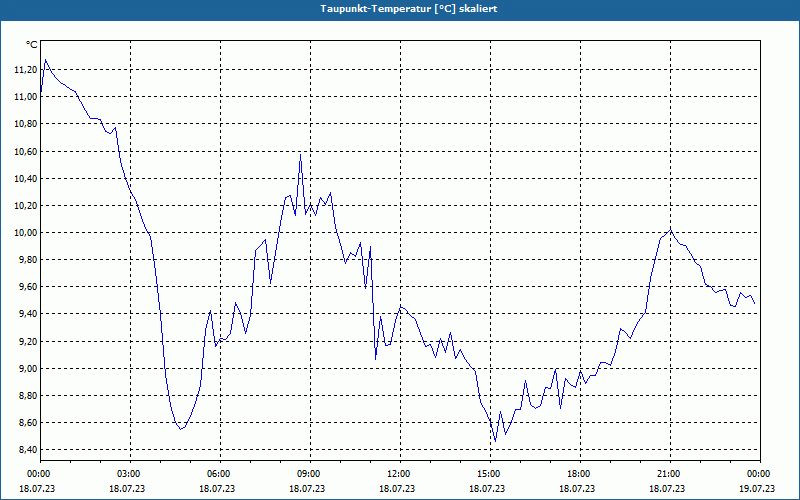
Task: Click the 03:00 time label
Action: coord(130,474)
